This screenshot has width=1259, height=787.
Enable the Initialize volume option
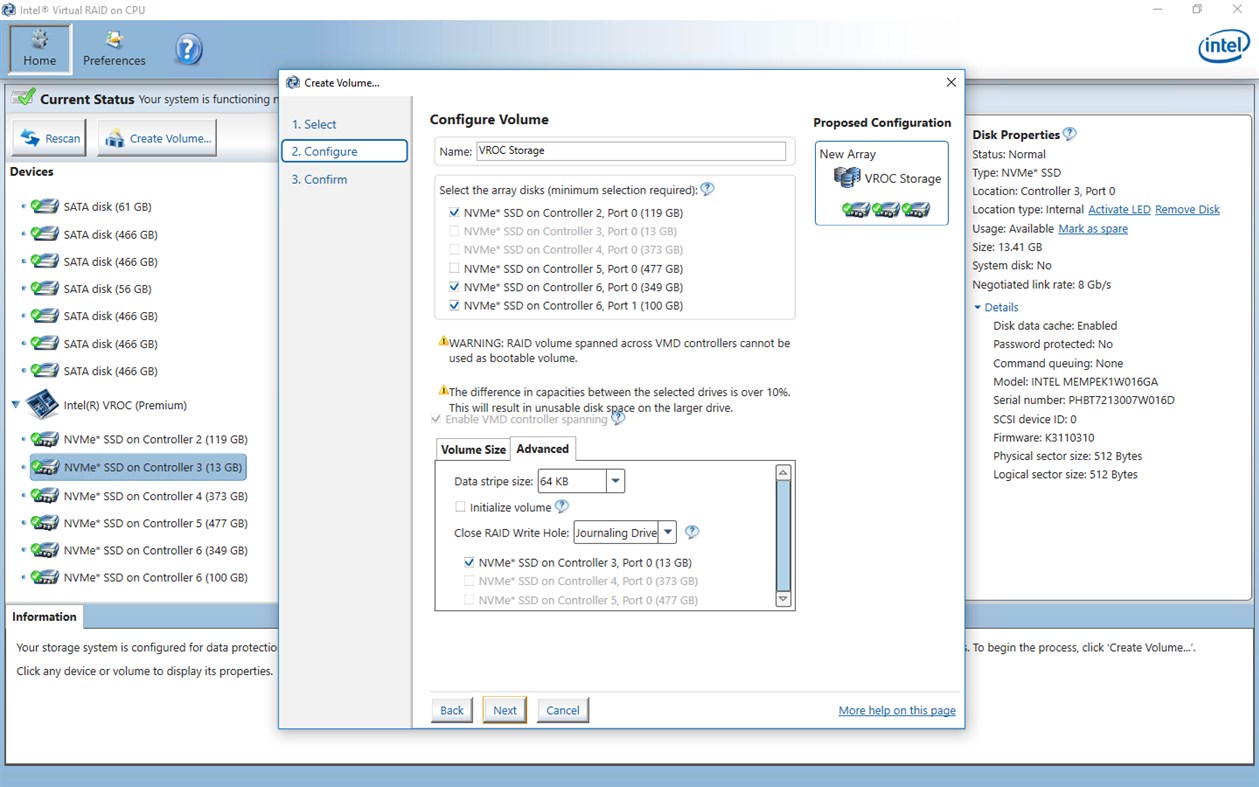click(x=459, y=507)
